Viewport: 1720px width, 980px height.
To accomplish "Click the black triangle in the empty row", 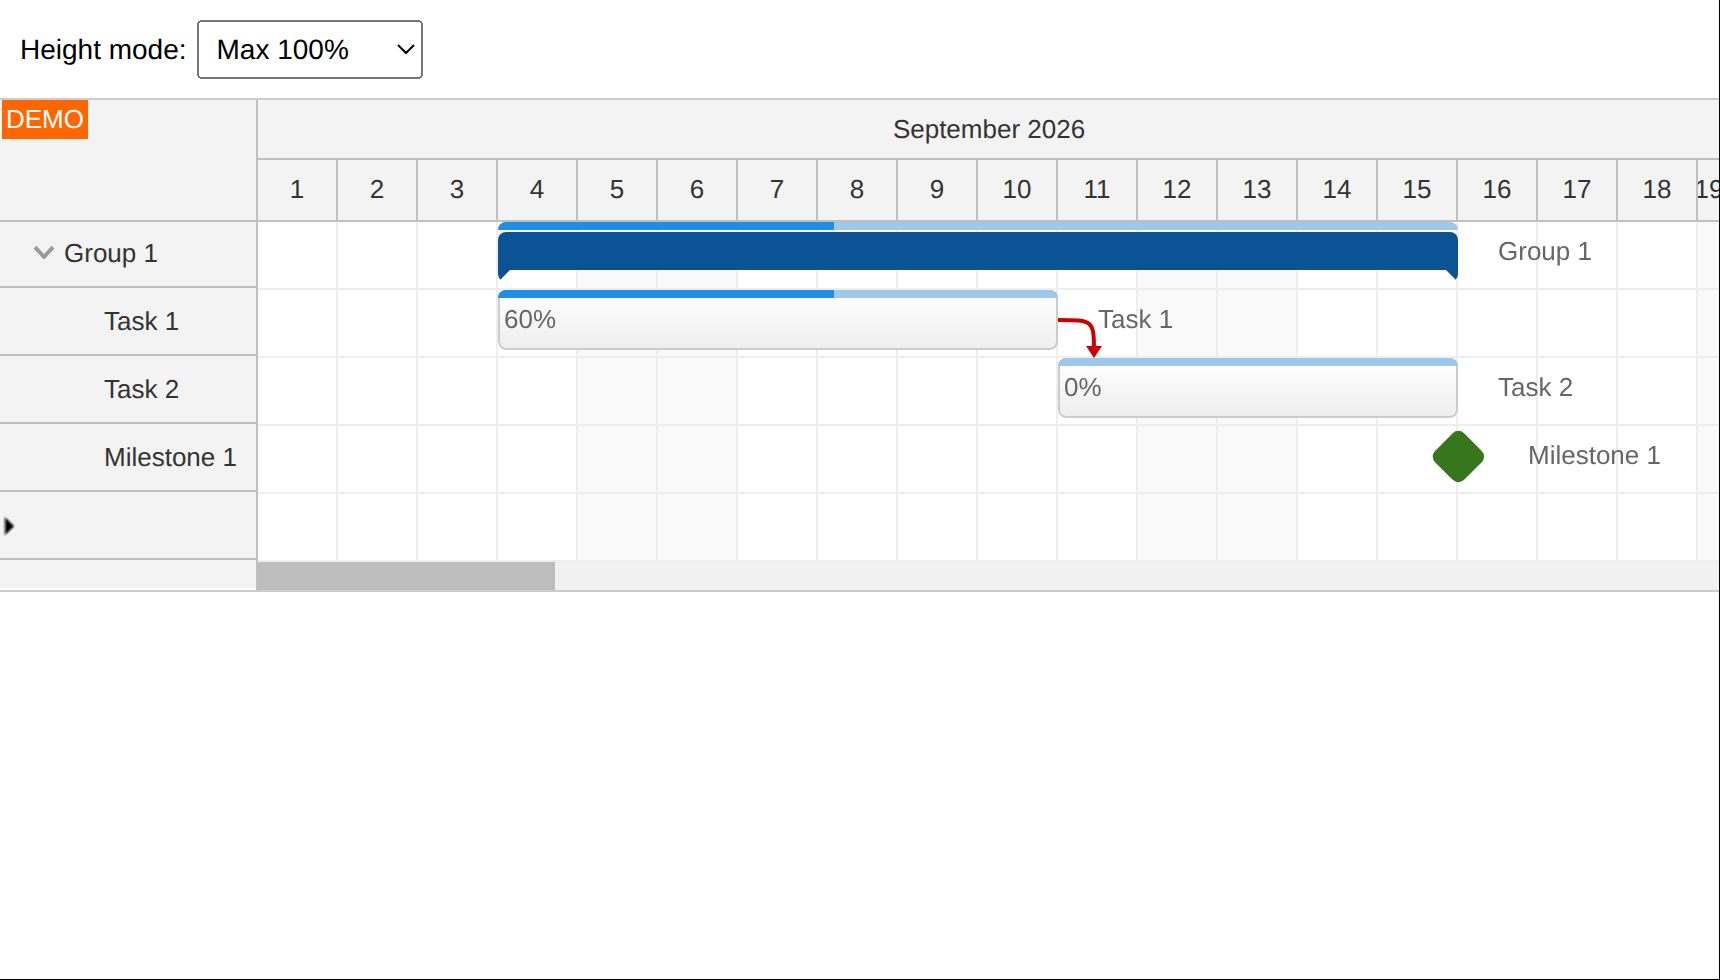I will (x=9, y=526).
